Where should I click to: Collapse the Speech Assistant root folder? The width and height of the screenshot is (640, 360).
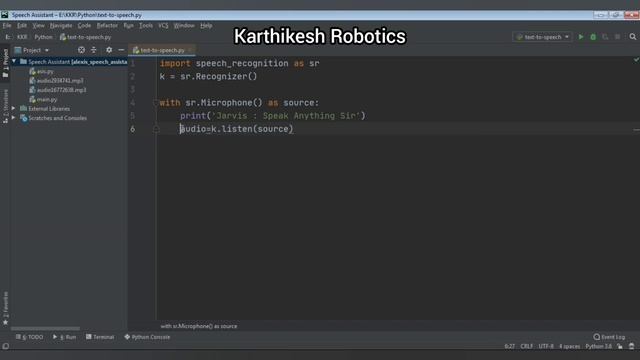click(x=14, y=61)
